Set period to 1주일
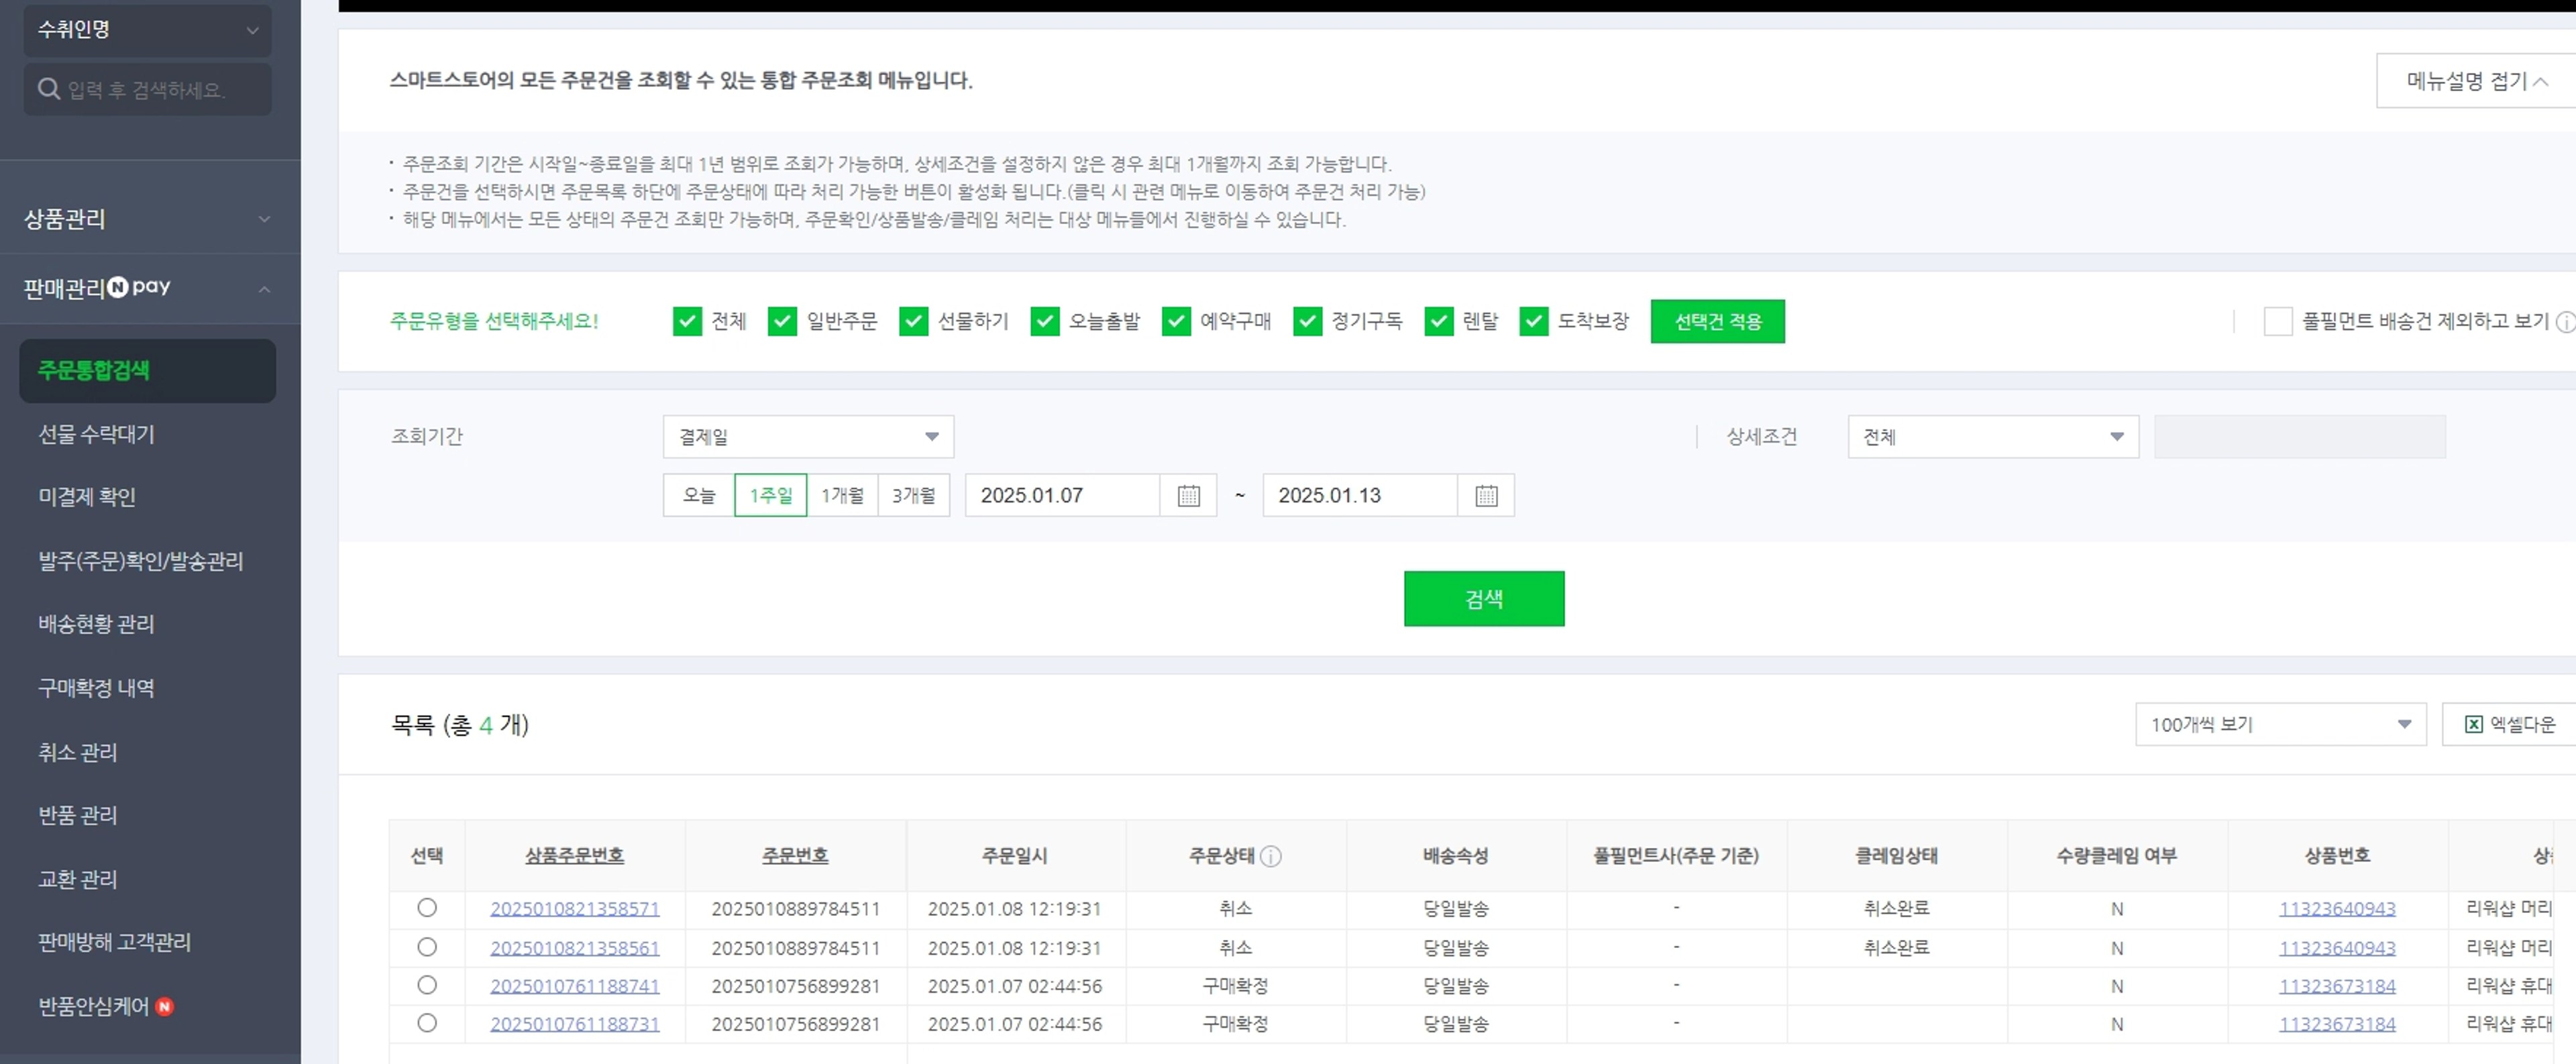 tap(771, 495)
